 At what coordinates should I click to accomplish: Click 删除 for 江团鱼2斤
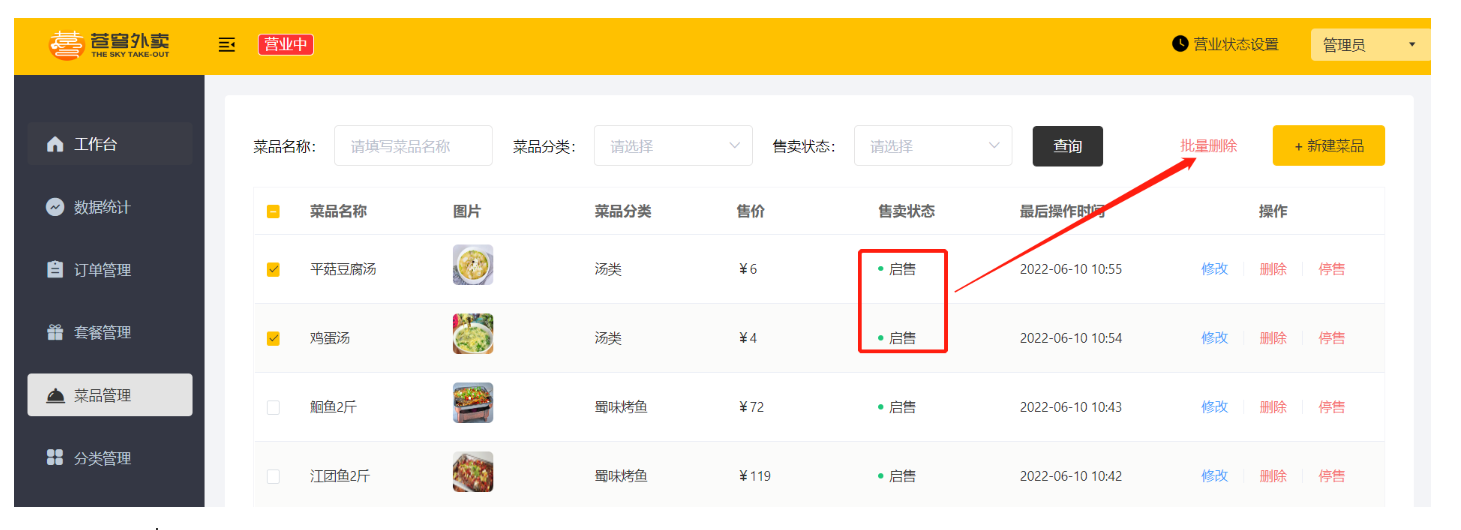click(1273, 476)
